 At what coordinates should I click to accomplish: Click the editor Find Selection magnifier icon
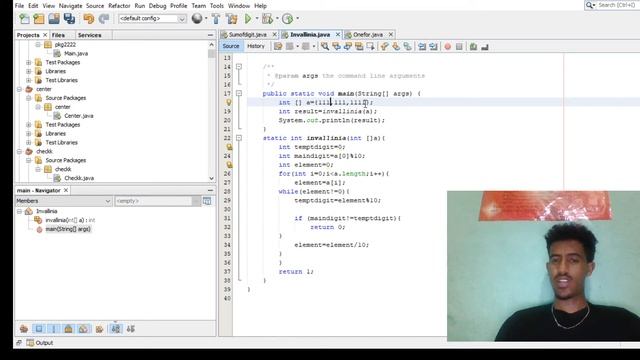pyautogui.click(x=324, y=47)
